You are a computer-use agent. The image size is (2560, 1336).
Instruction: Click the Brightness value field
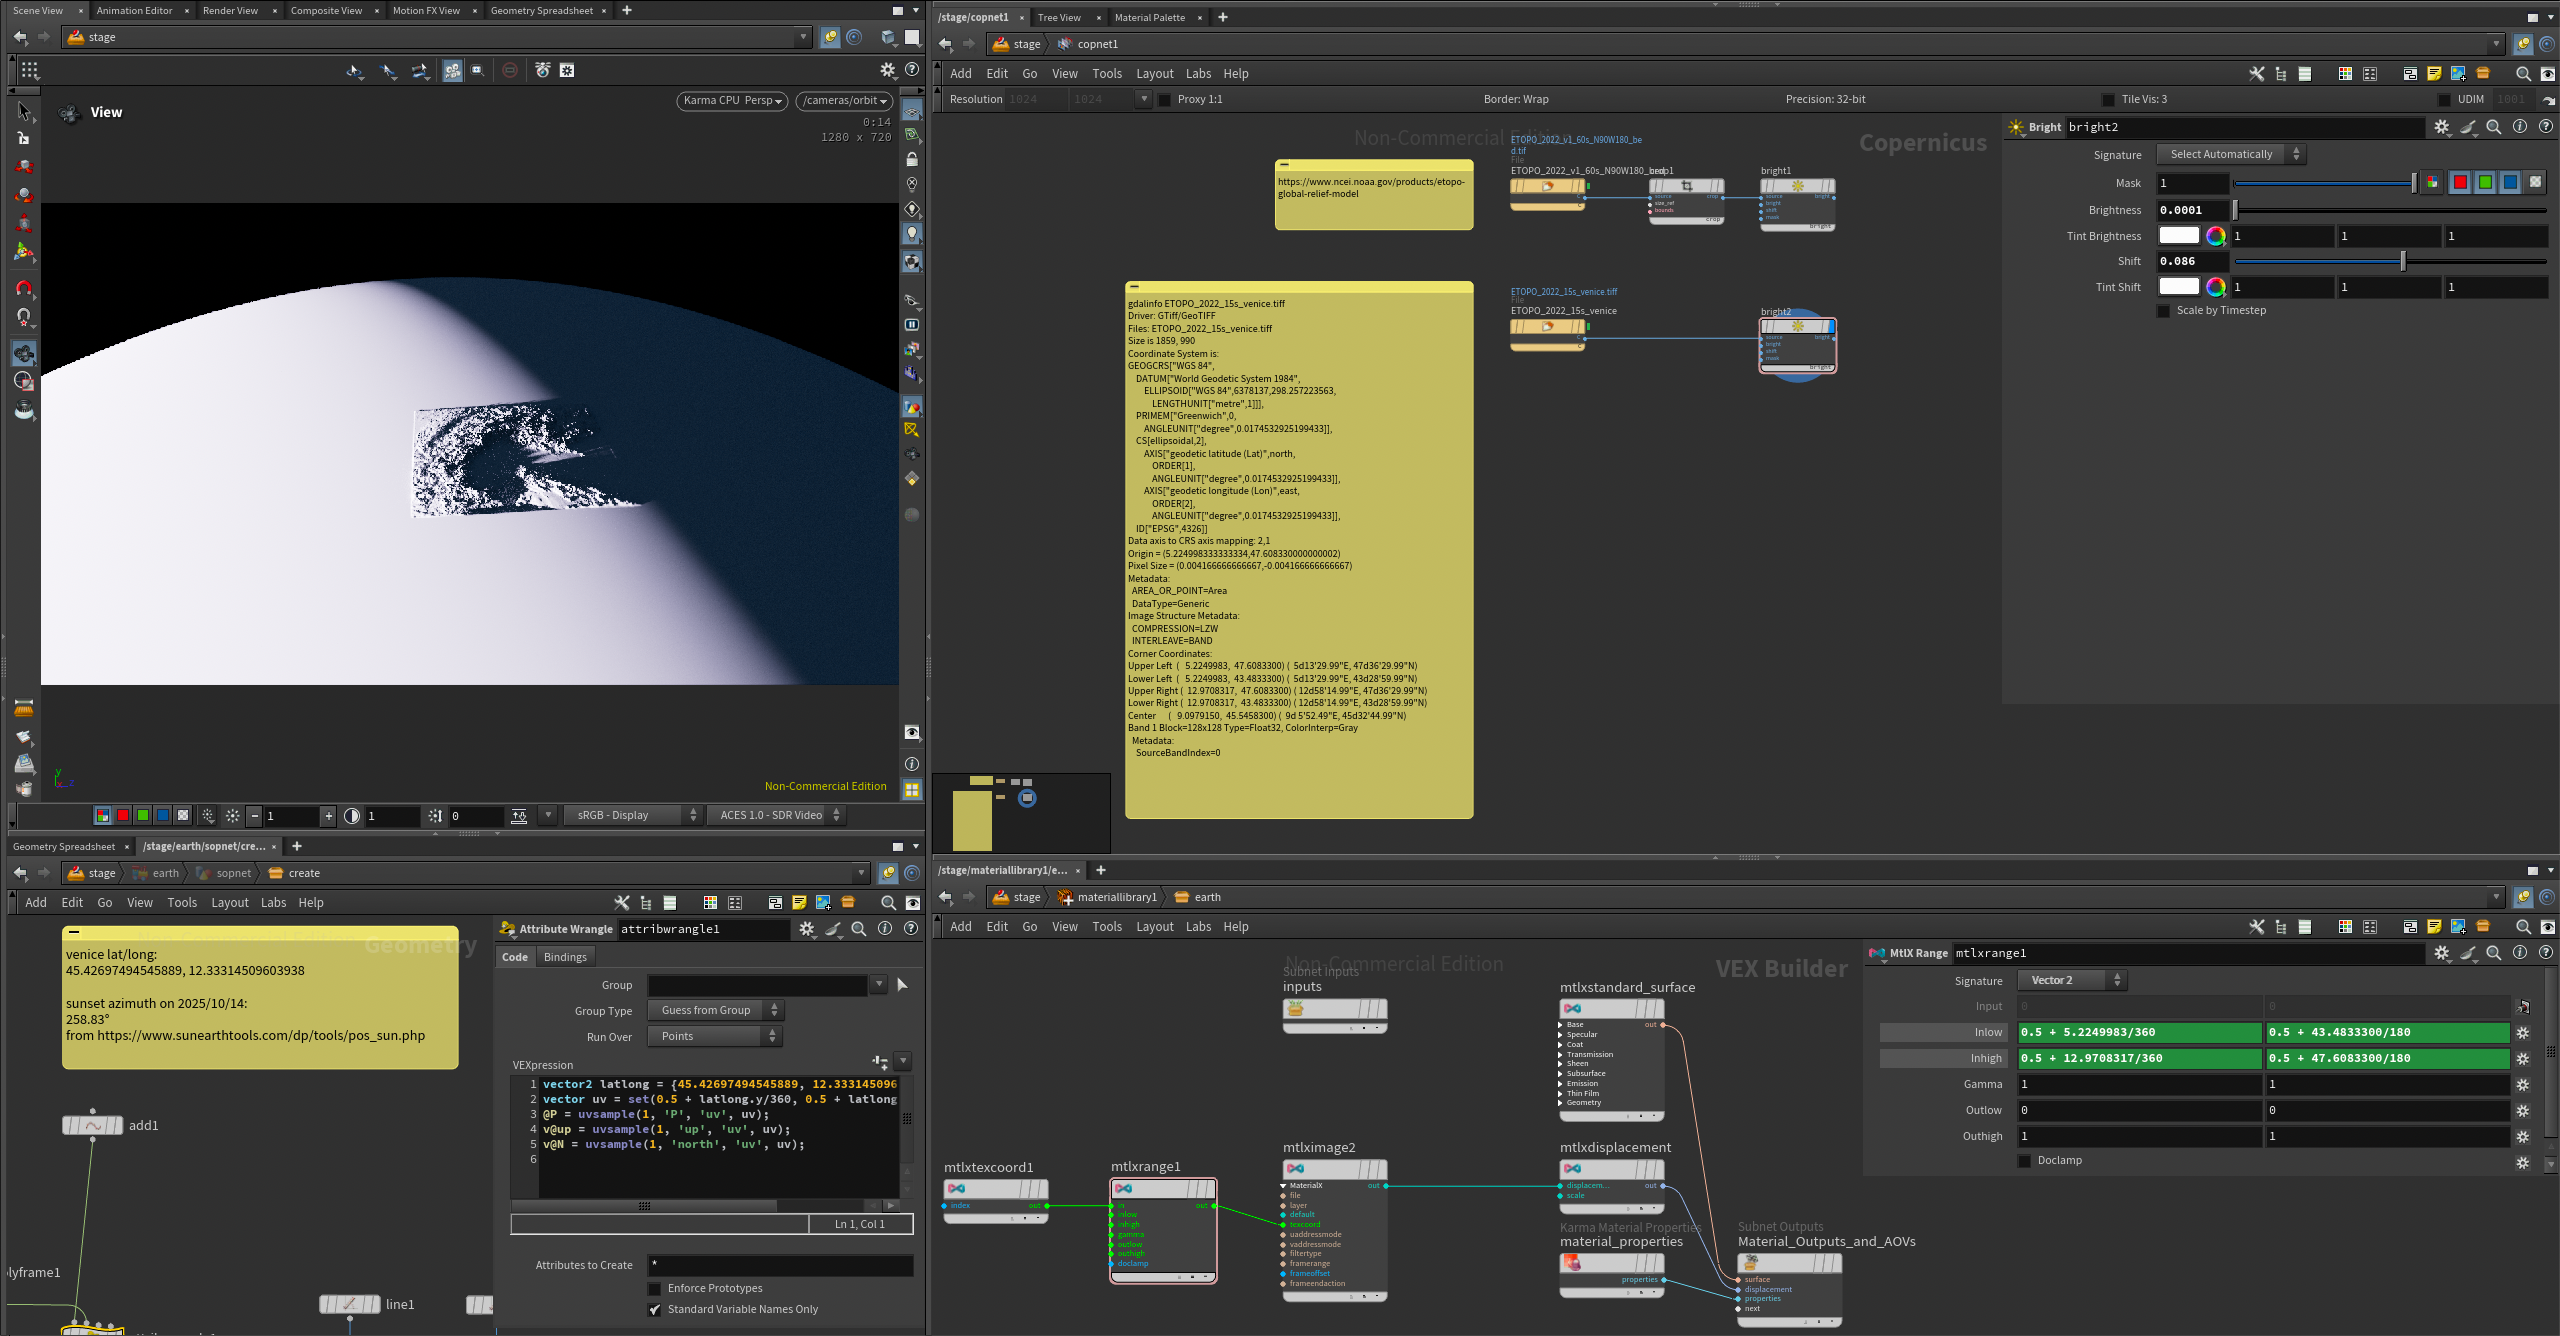2191,210
